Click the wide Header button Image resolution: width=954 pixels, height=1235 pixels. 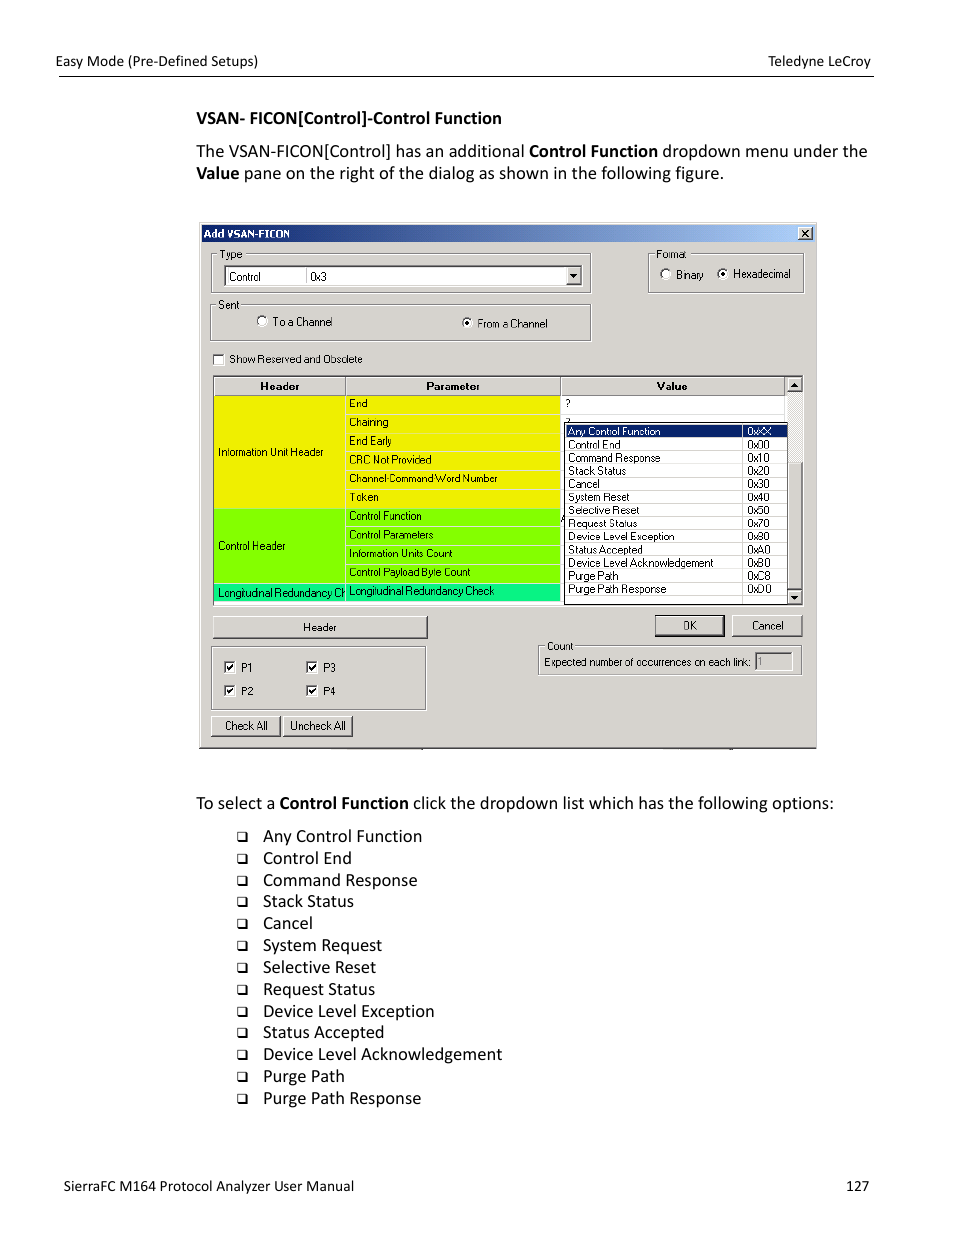coord(320,627)
